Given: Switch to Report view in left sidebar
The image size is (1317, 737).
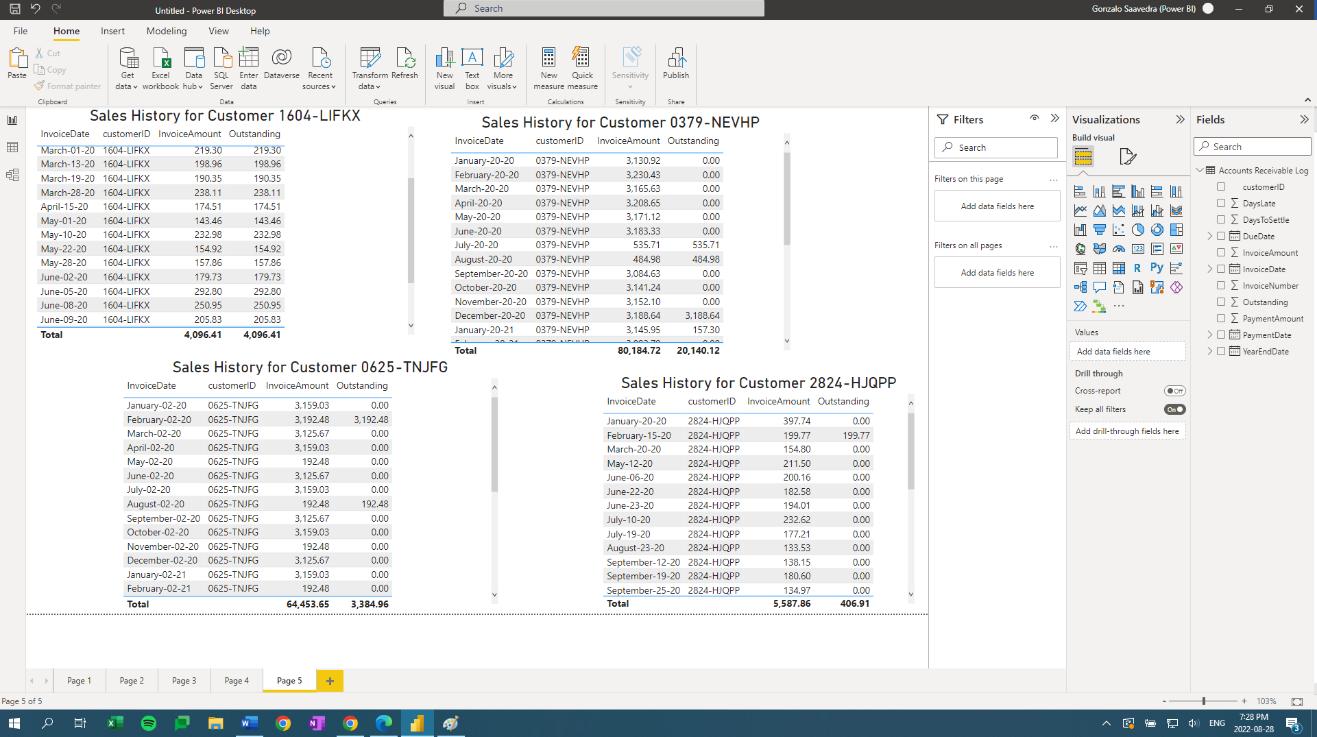Looking at the screenshot, I should tap(13, 121).
